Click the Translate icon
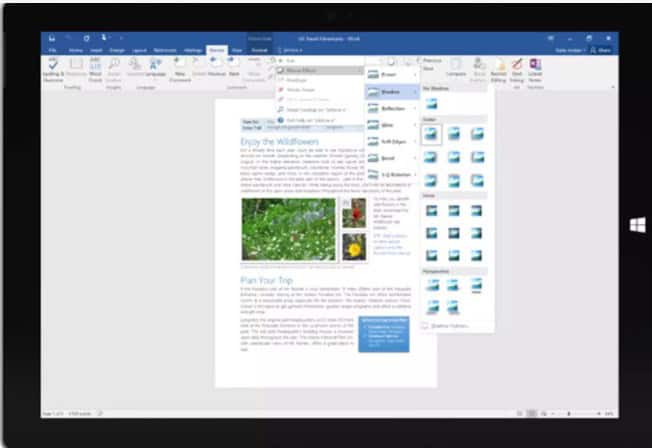The width and height of the screenshot is (652, 448). tap(134, 68)
